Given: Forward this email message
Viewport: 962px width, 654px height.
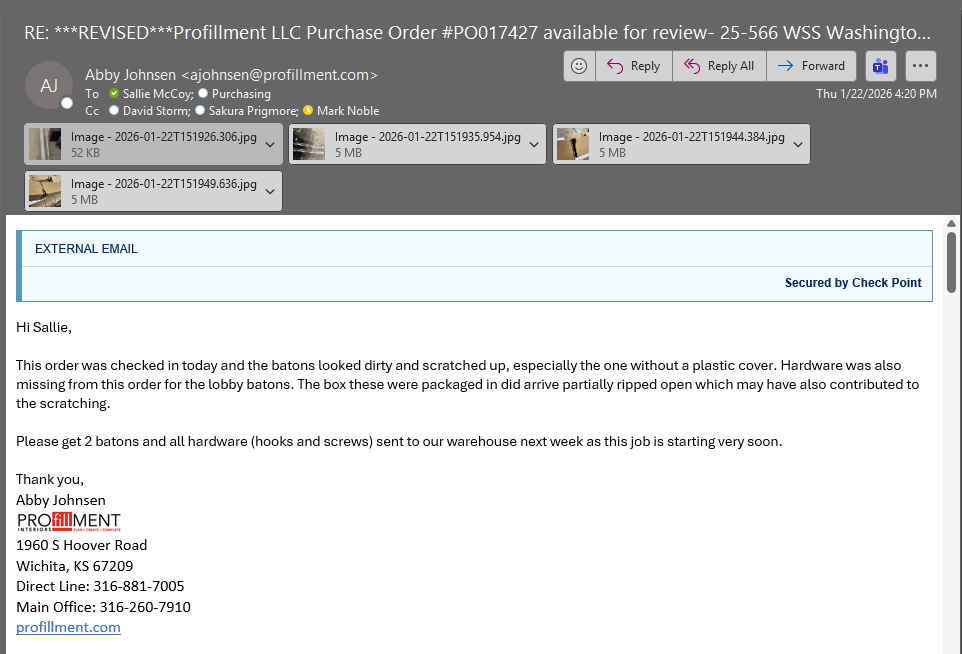Looking at the screenshot, I should (x=811, y=66).
